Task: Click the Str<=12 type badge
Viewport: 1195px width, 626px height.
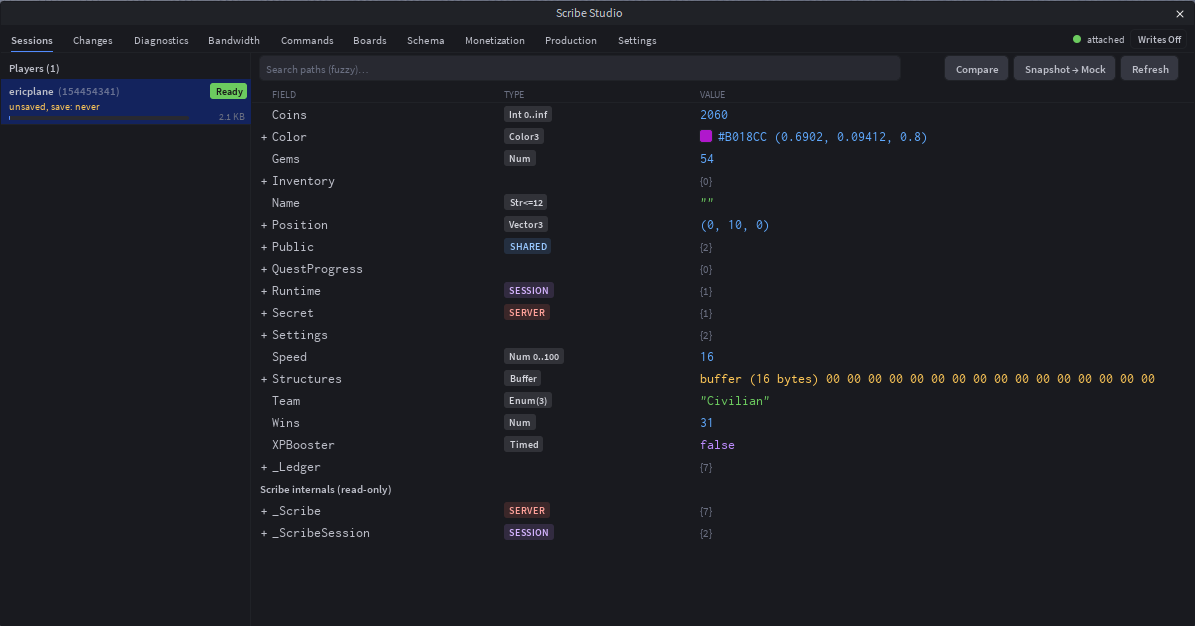Action: click(526, 203)
